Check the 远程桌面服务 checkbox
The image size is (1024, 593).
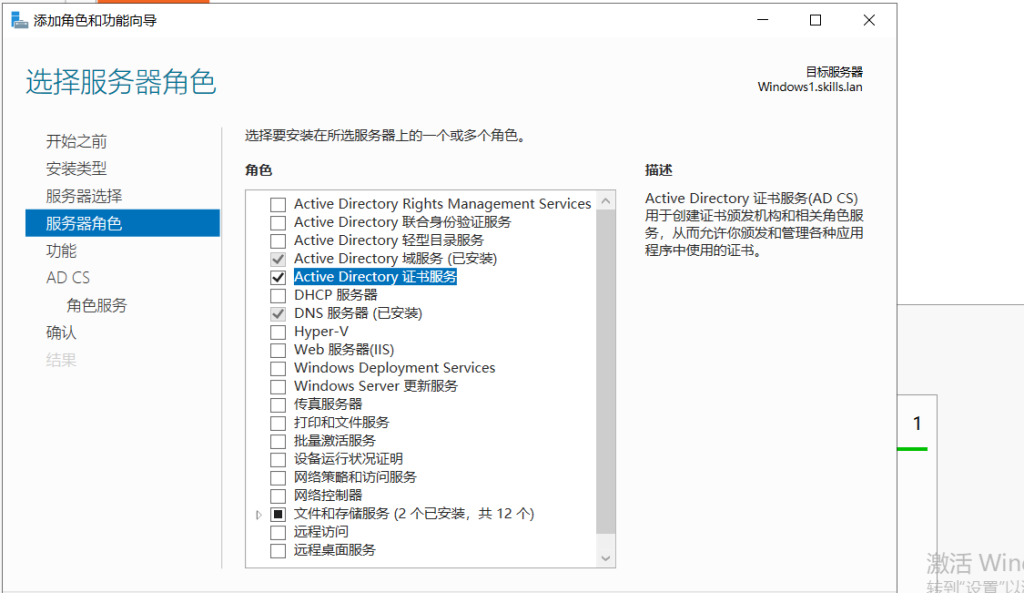point(278,550)
